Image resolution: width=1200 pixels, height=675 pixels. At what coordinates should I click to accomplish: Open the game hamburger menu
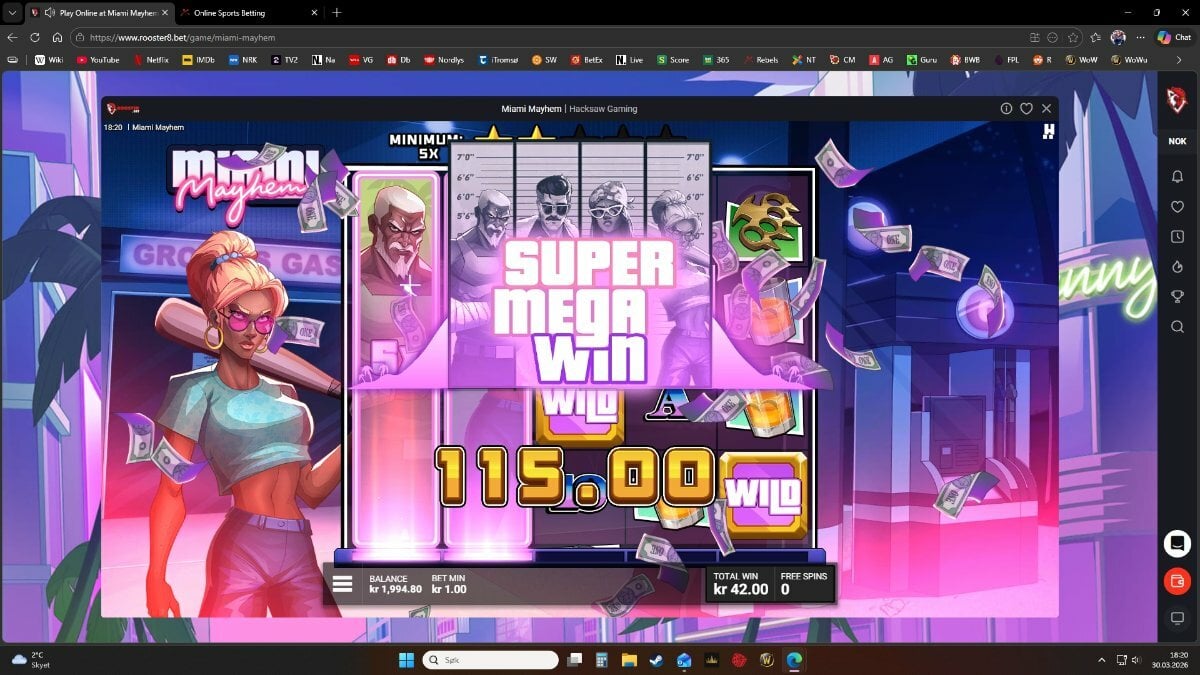342,584
